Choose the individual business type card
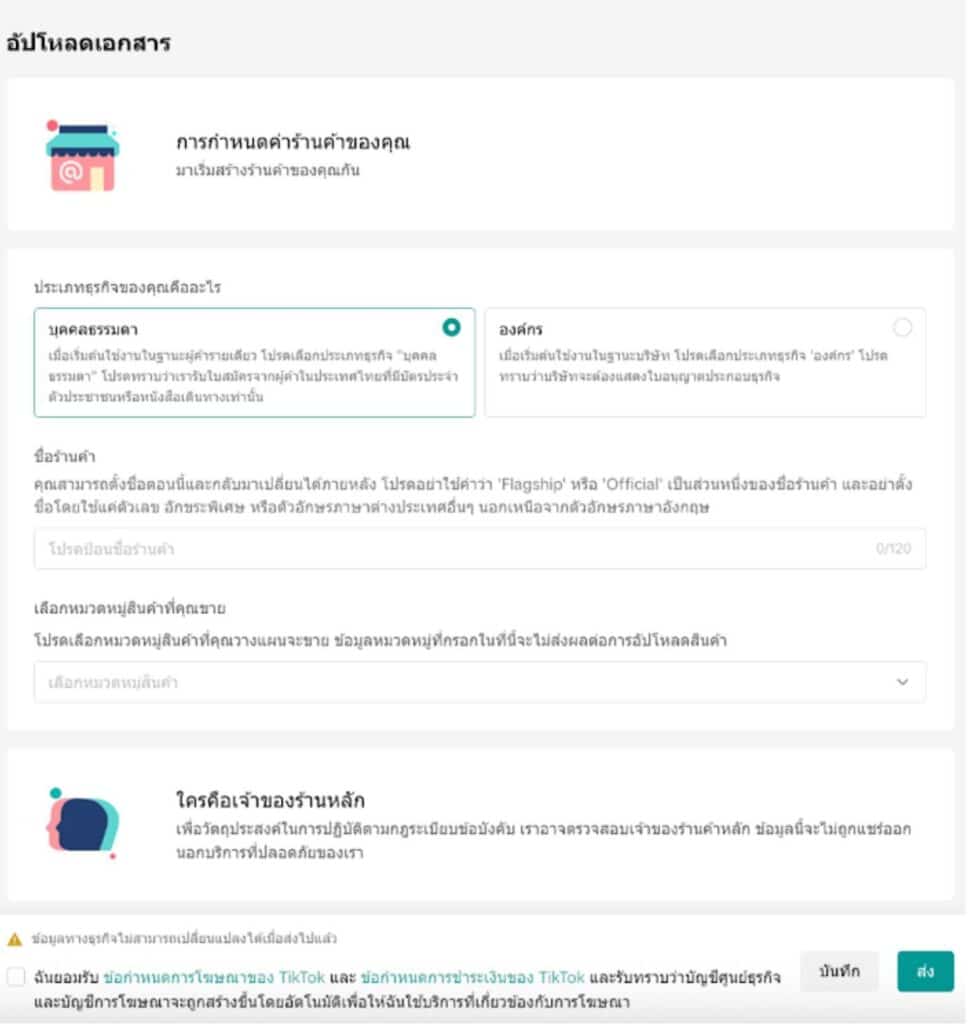The image size is (977, 1024). coord(255,362)
